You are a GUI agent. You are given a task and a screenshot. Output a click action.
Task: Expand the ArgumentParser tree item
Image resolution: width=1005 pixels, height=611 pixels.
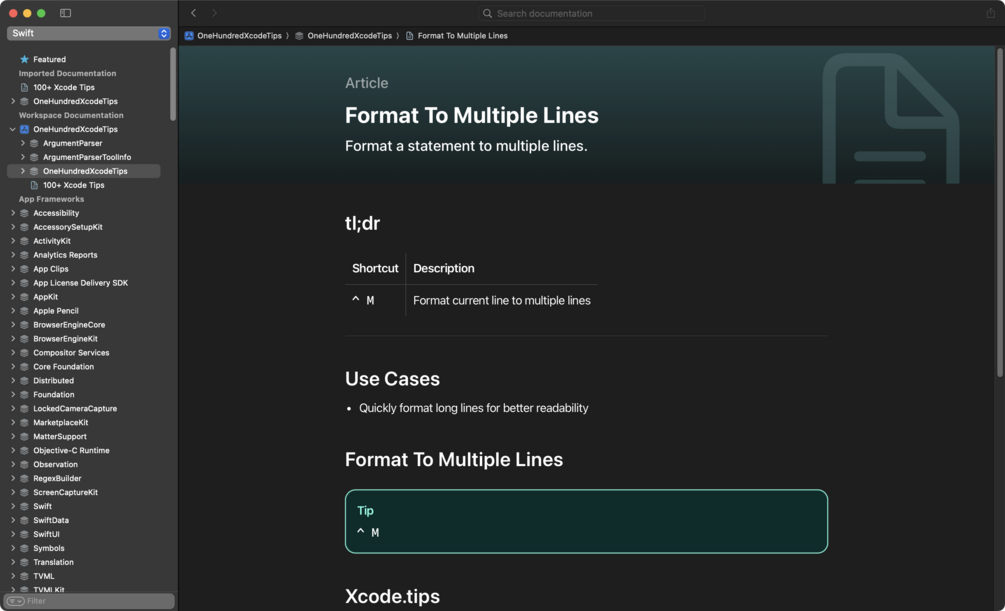pyautogui.click(x=23, y=143)
